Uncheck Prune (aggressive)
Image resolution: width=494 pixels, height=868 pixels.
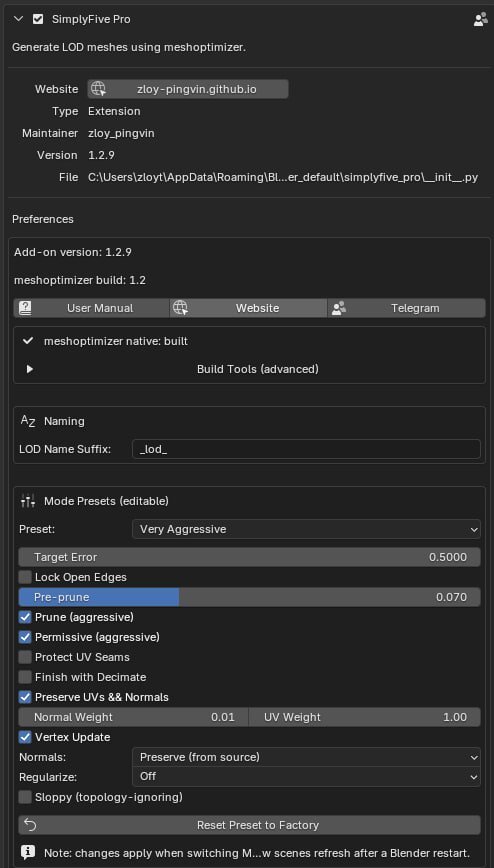pyautogui.click(x=25, y=617)
